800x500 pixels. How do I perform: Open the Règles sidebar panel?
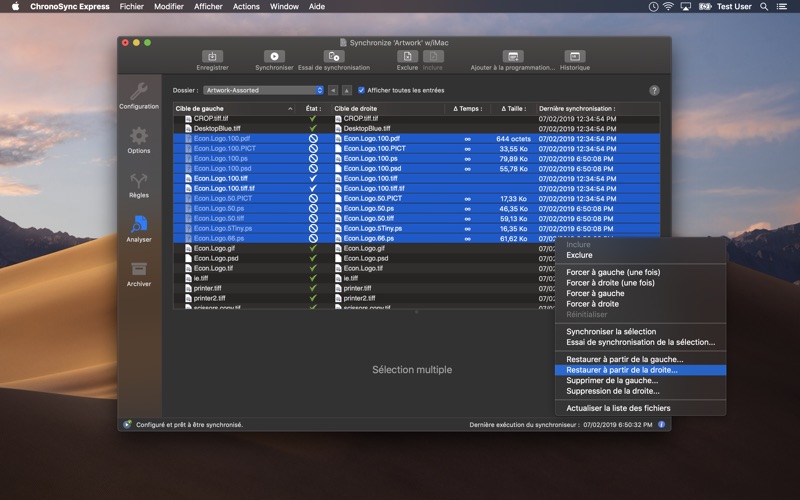tap(139, 185)
